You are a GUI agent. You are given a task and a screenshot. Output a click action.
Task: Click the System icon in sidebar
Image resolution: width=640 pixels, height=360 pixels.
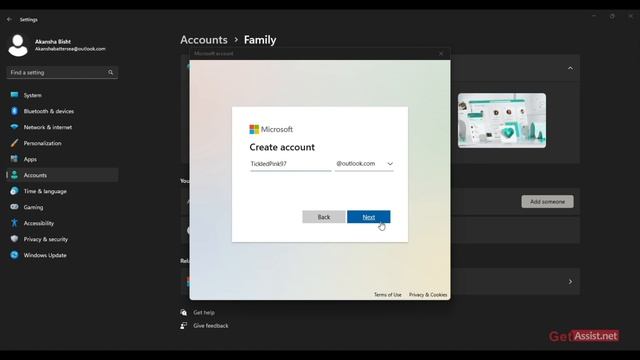[14, 95]
